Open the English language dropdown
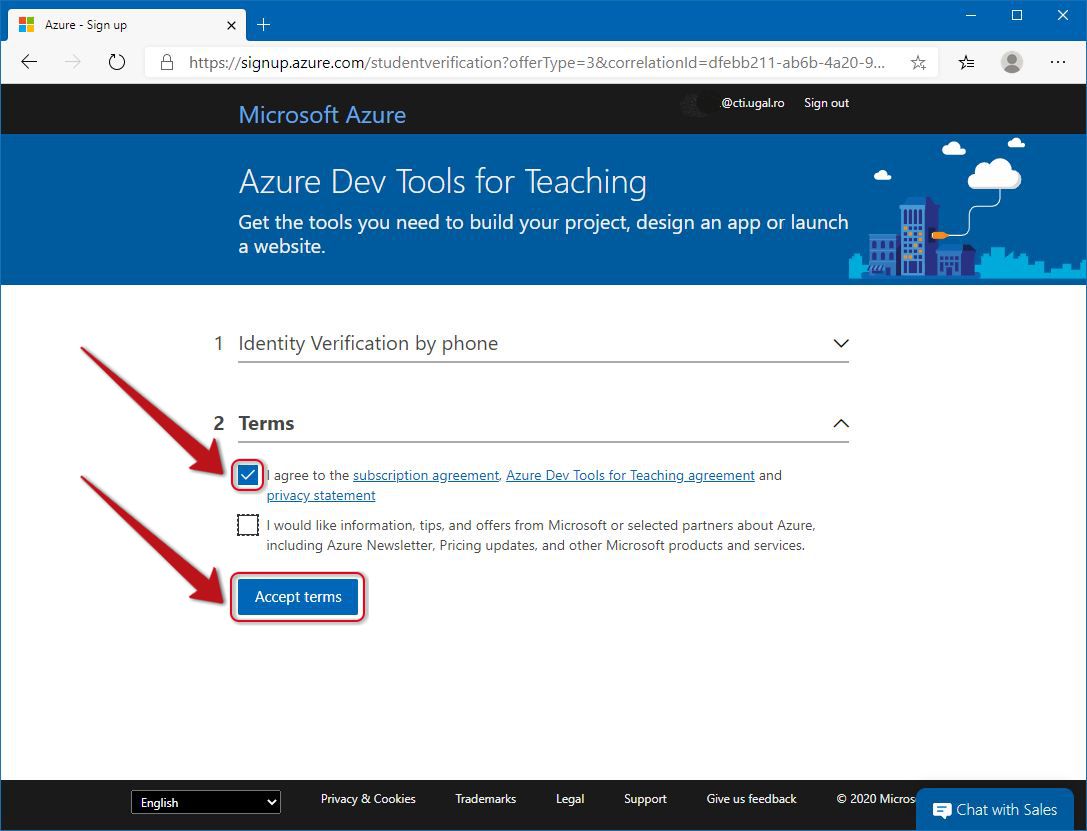This screenshot has width=1087, height=831. (206, 803)
